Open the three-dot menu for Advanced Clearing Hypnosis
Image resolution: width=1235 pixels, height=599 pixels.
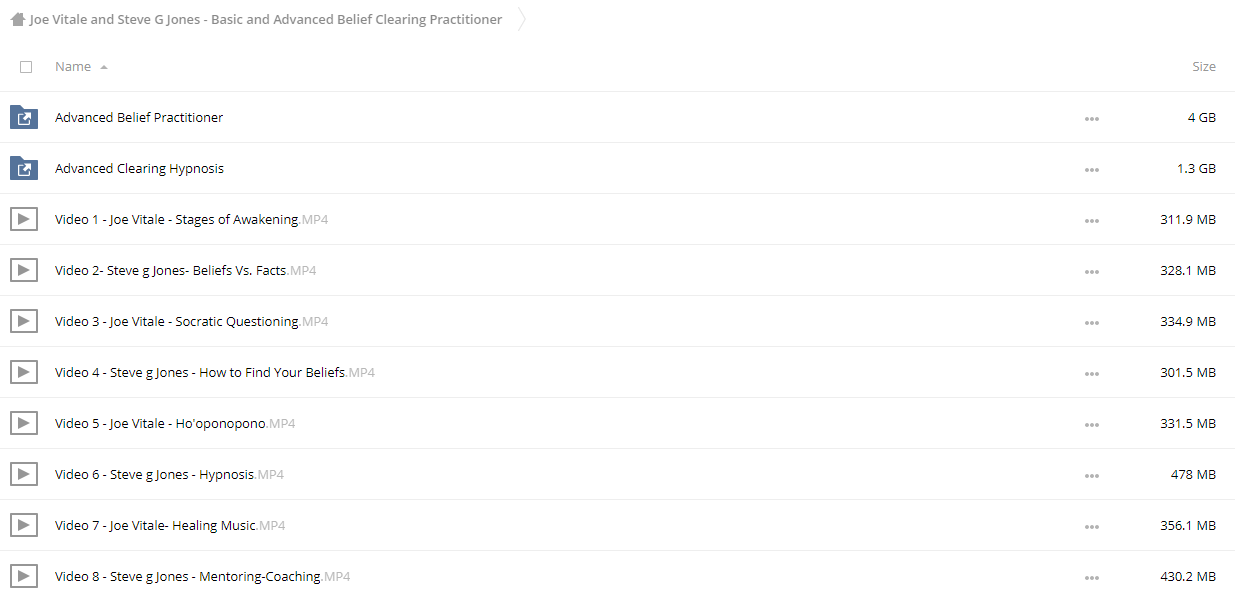pos(1091,170)
